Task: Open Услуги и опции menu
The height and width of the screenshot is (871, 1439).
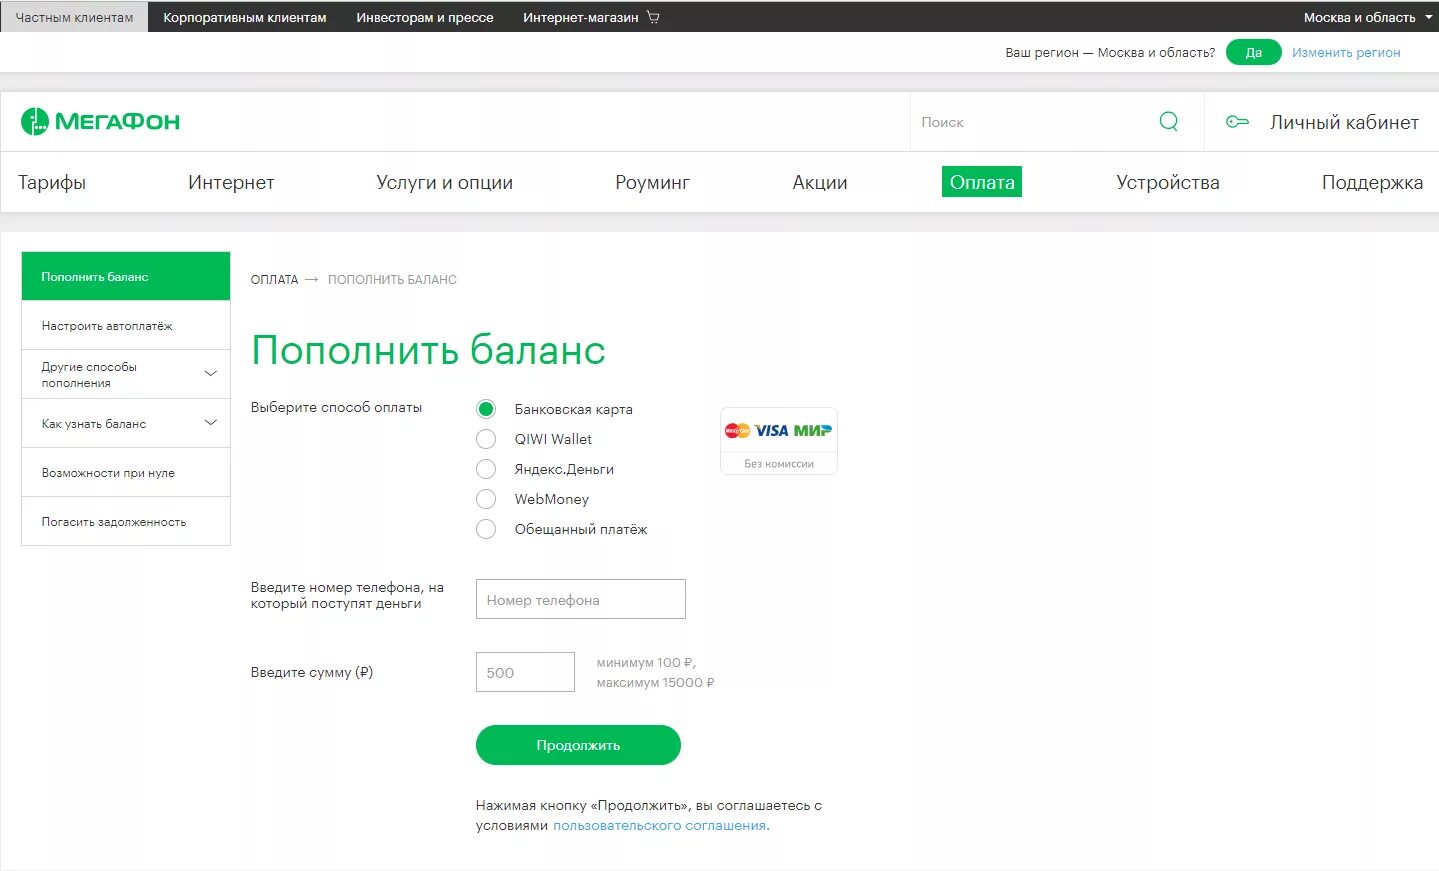Action: click(x=444, y=182)
